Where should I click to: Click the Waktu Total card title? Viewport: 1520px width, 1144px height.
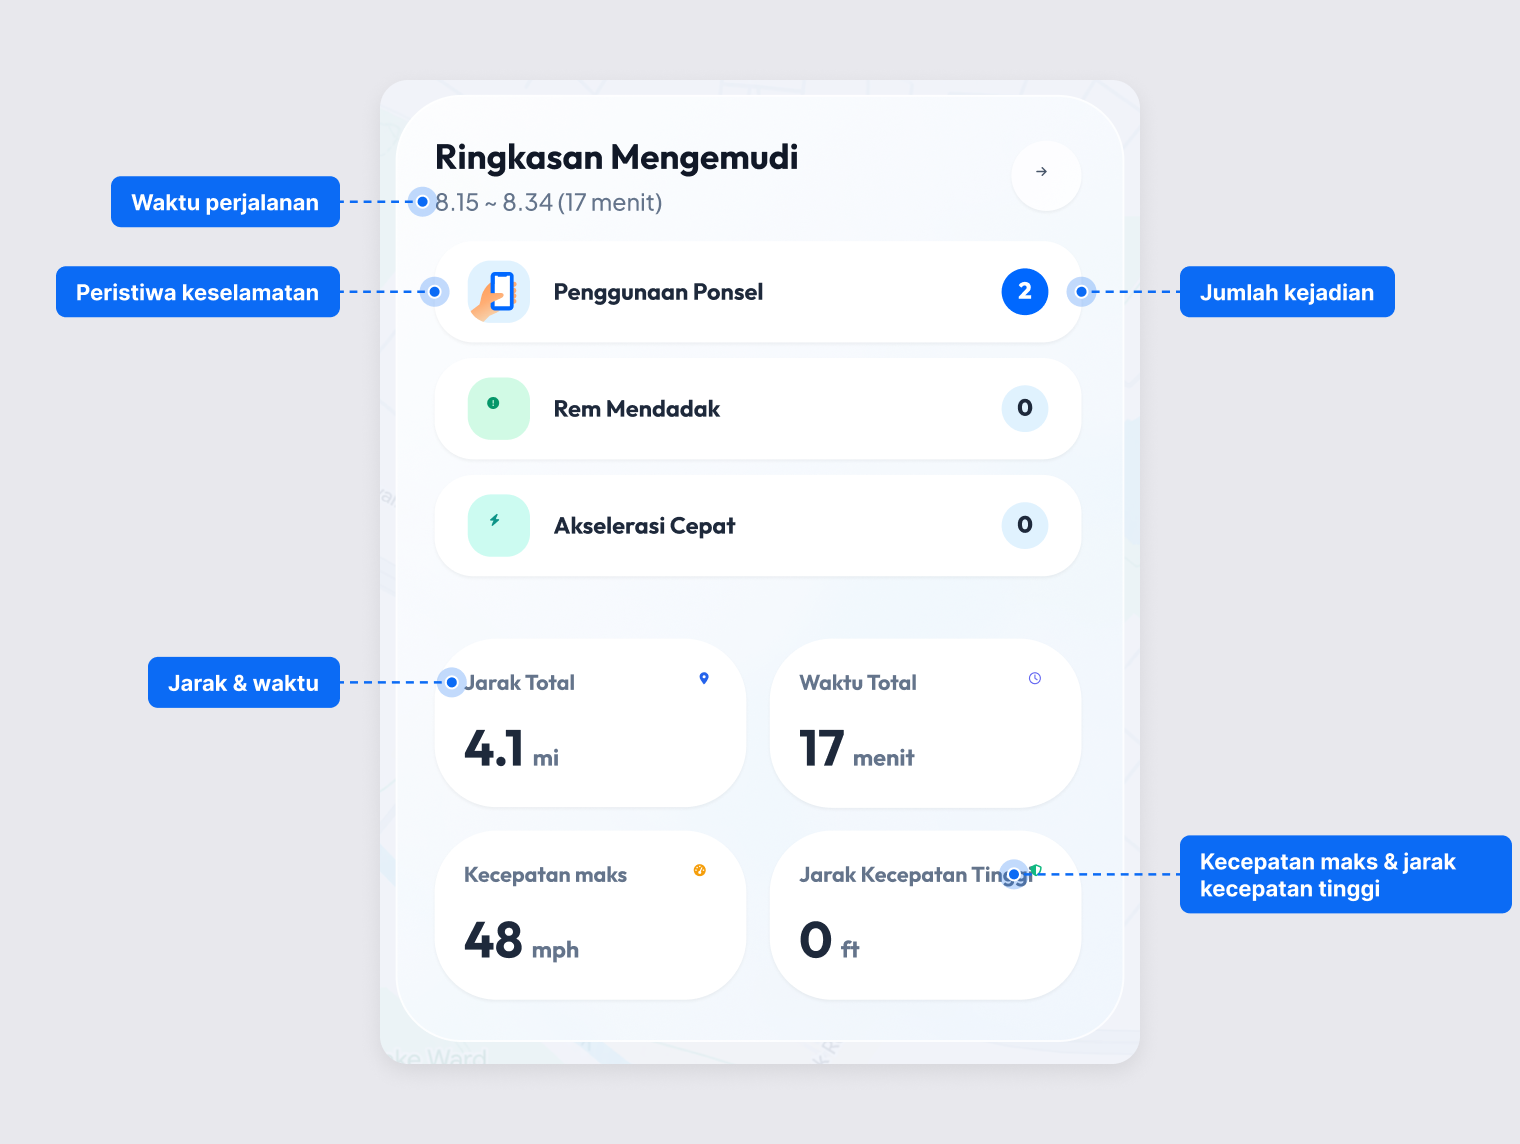[858, 683]
